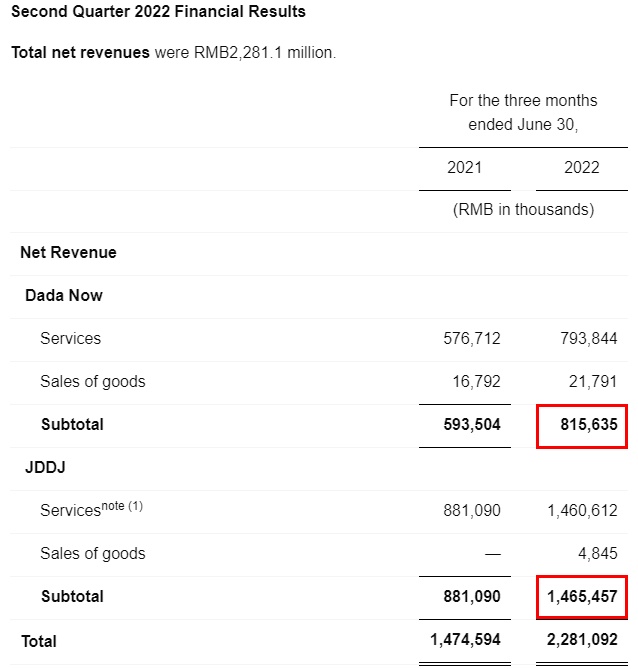Select the 793,844 services value
The image size is (638, 669).
point(589,339)
